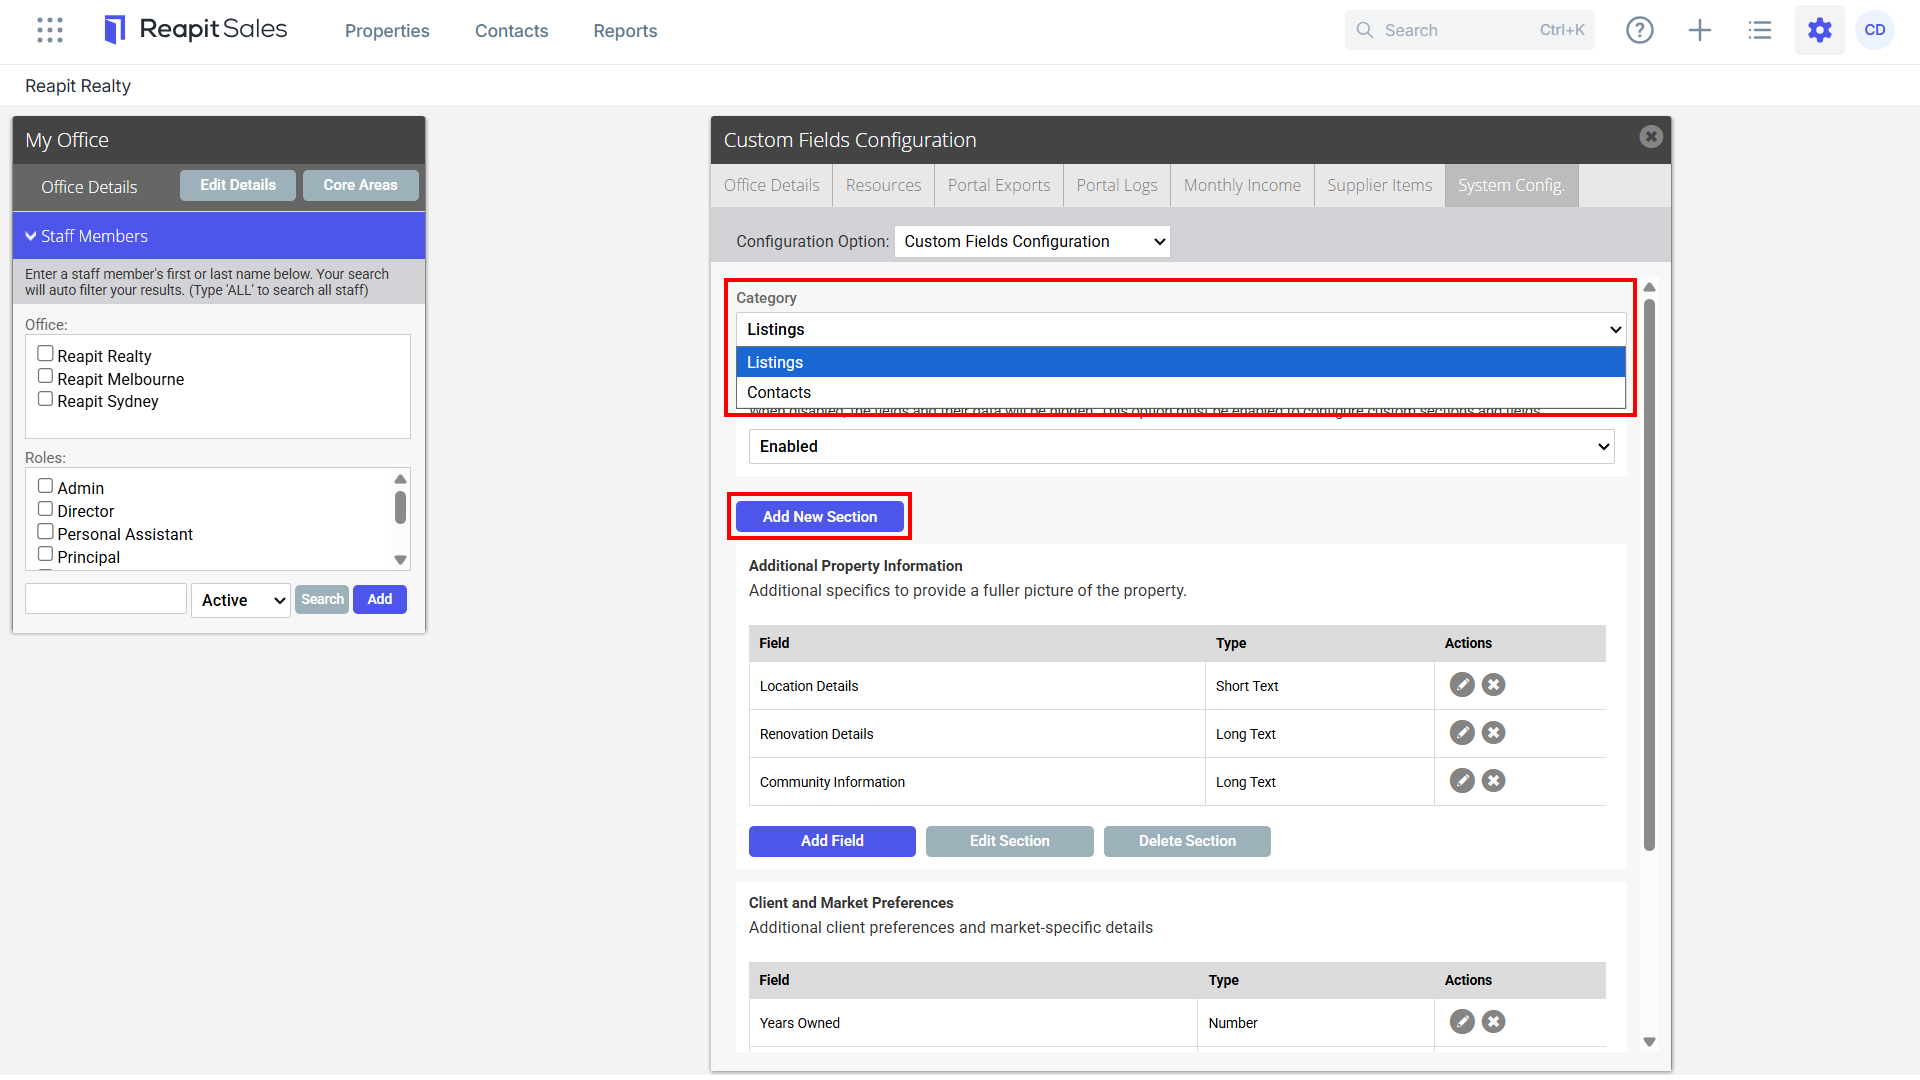Focus the staff name search field

tap(106, 599)
